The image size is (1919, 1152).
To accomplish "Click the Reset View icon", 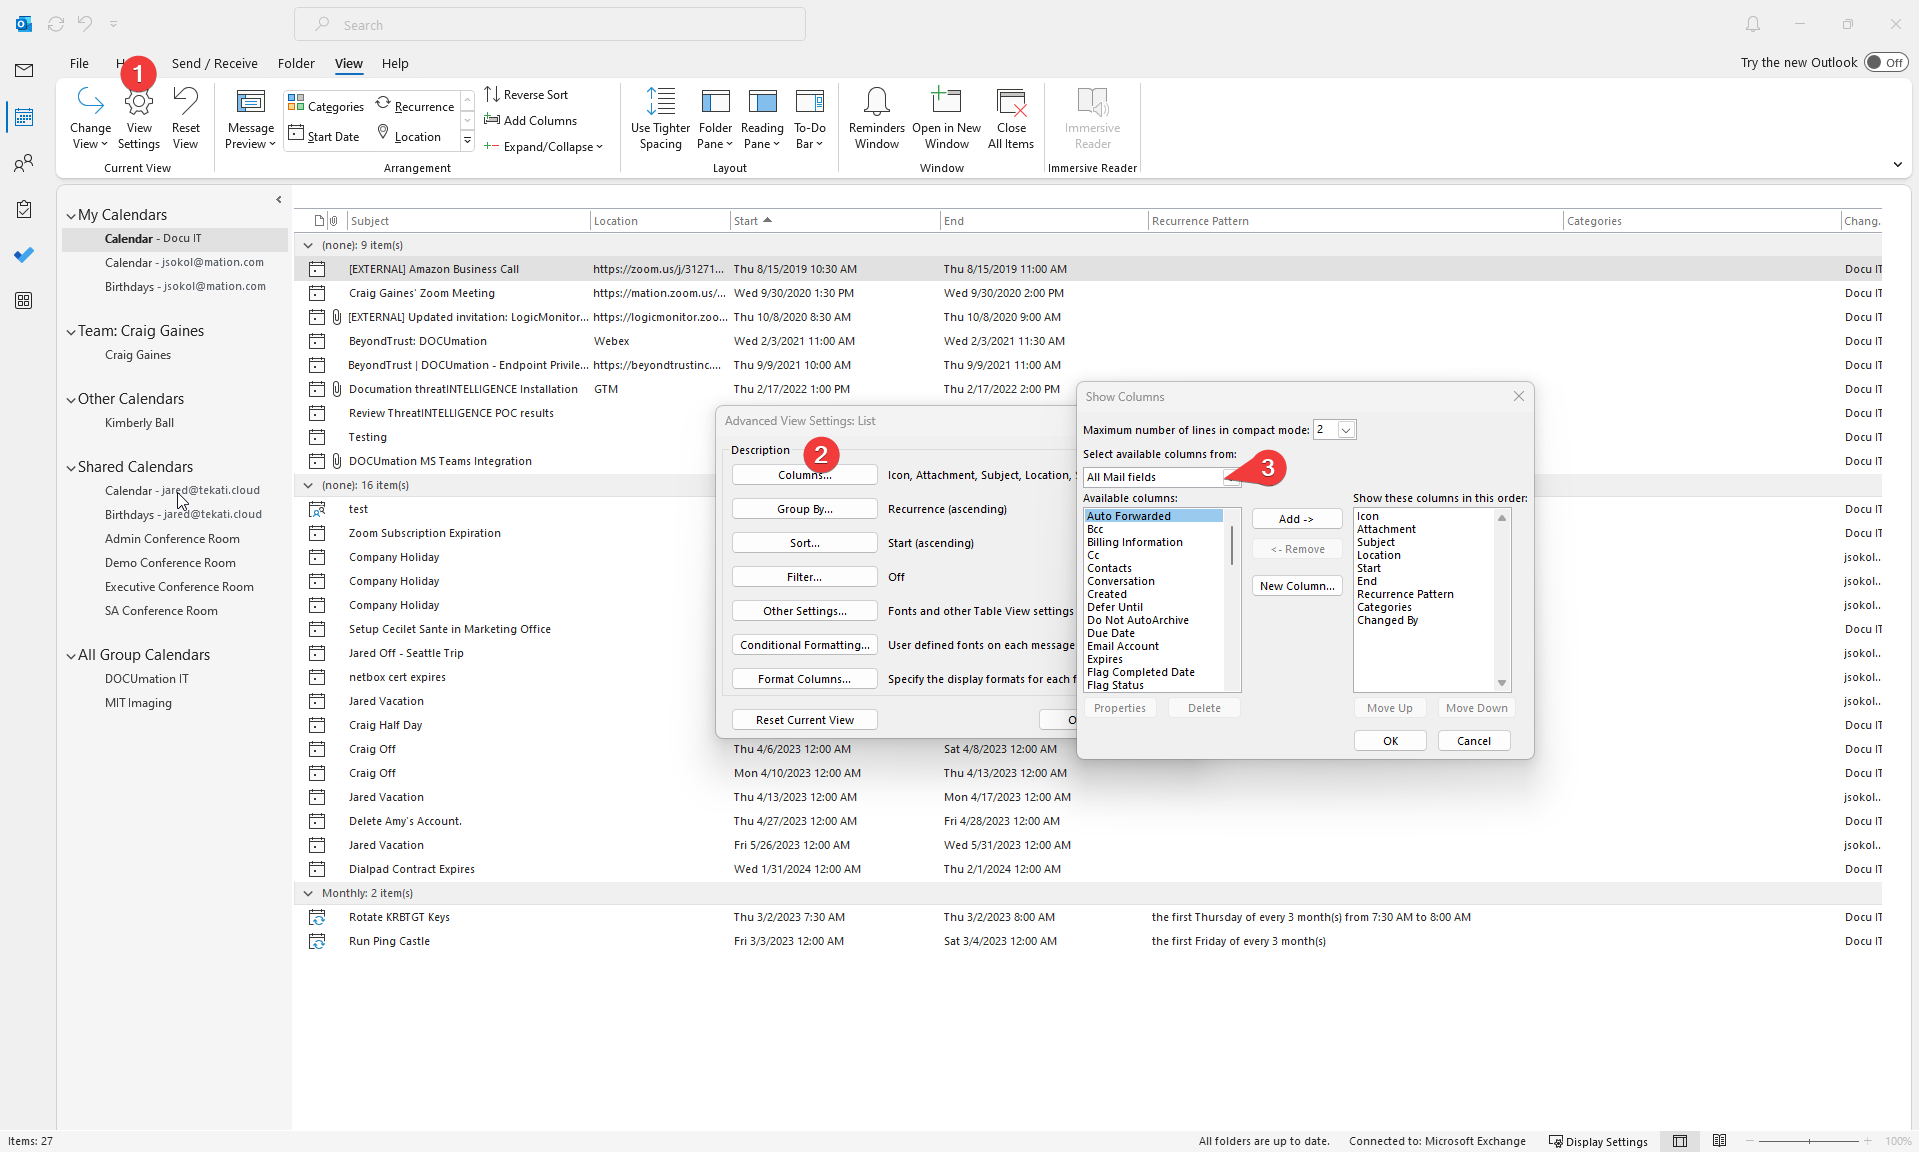I will 185,119.
